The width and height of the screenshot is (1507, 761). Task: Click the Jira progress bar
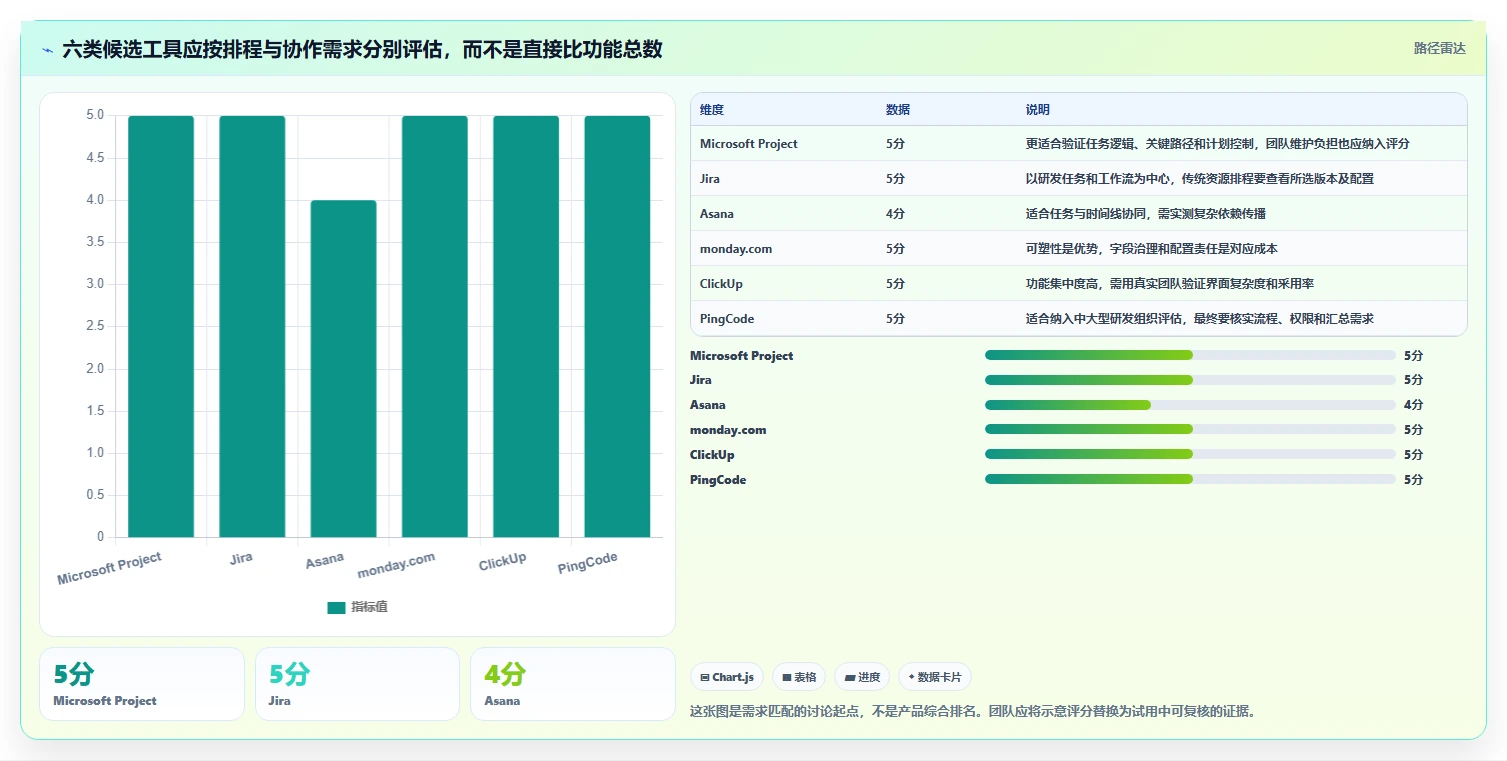(1190, 380)
